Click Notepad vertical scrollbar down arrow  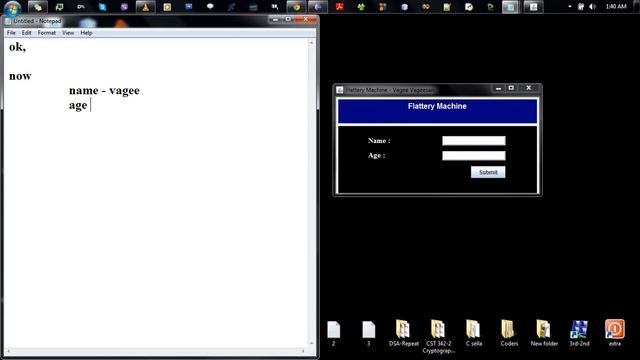(311, 344)
